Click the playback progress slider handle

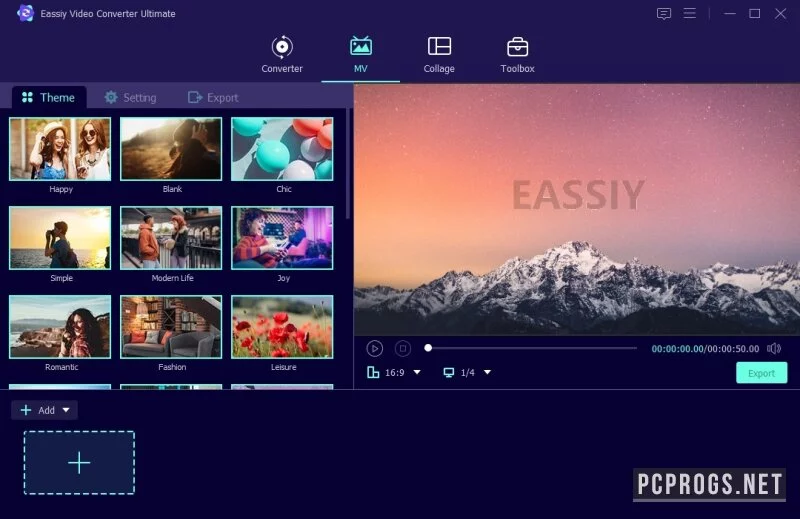428,348
